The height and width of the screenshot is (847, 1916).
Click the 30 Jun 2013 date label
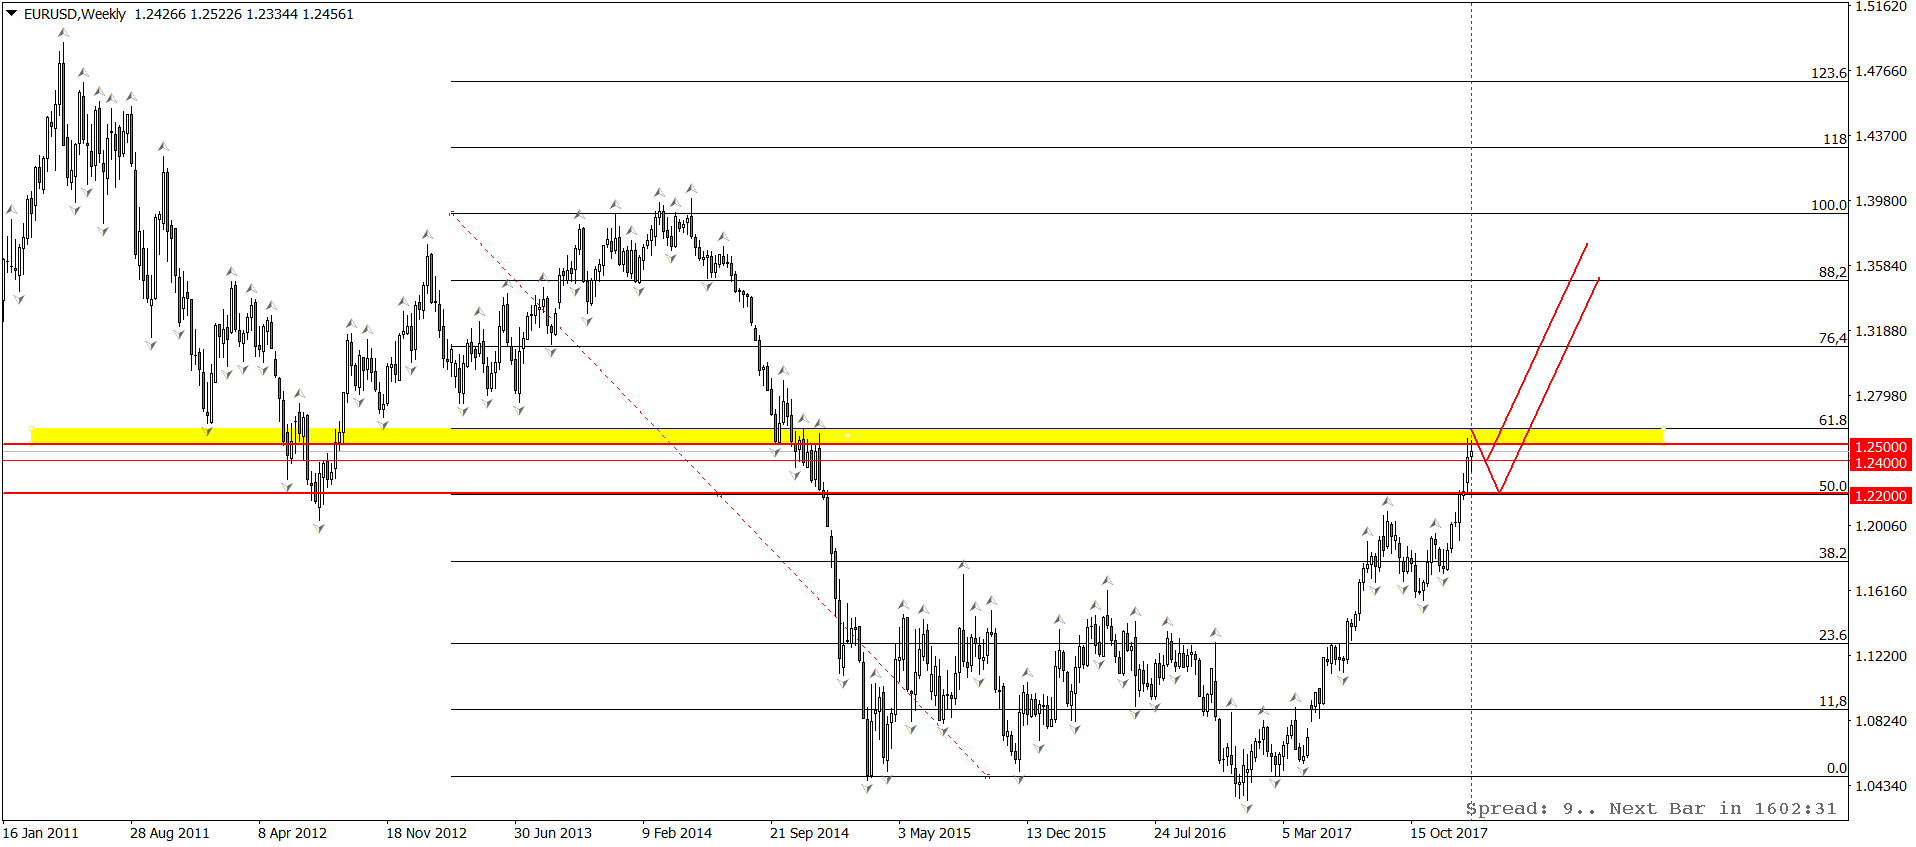click(x=553, y=833)
